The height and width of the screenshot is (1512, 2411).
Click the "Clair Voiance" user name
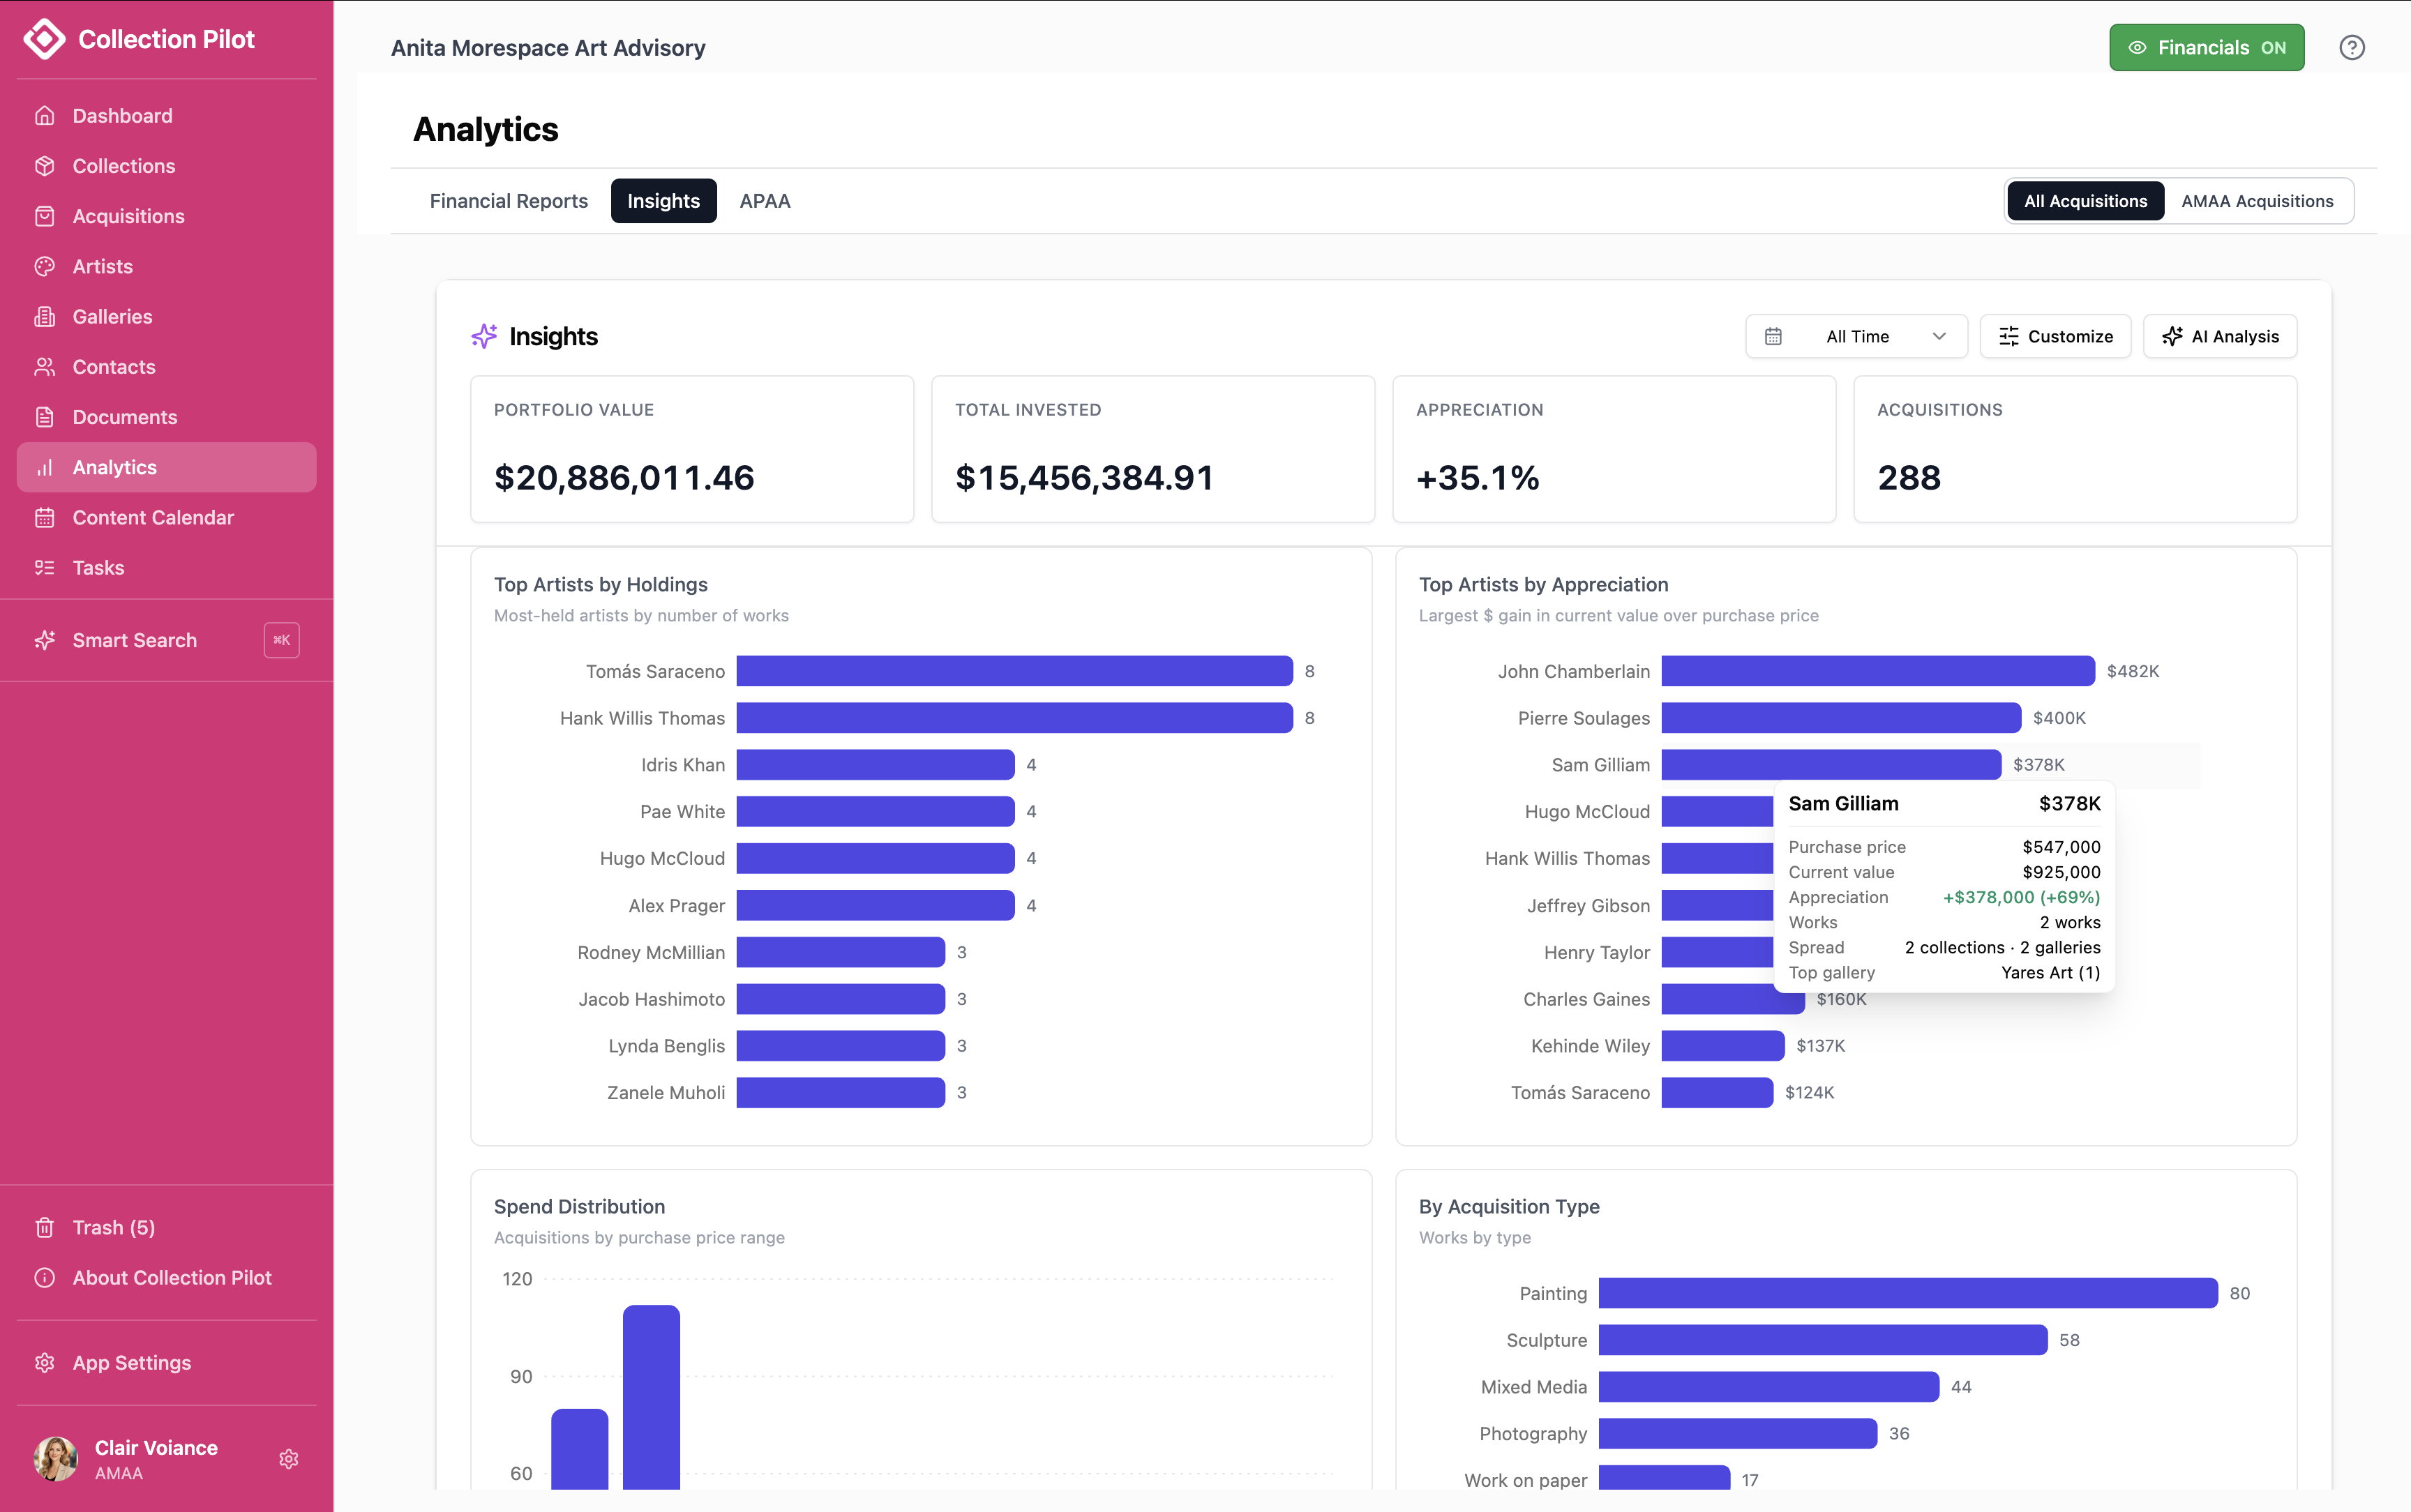(x=156, y=1447)
